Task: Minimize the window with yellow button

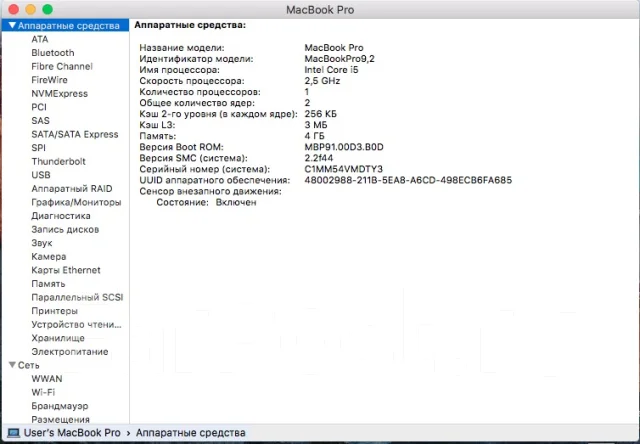Action: [31, 9]
